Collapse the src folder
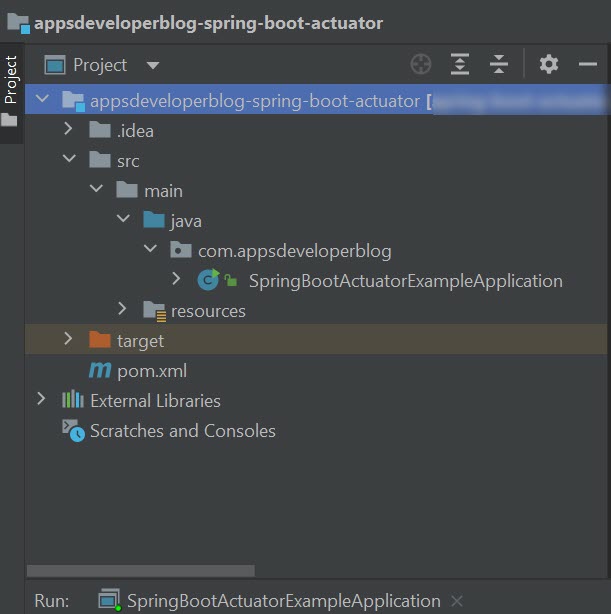Screen dimensions: 611x614 [68, 160]
